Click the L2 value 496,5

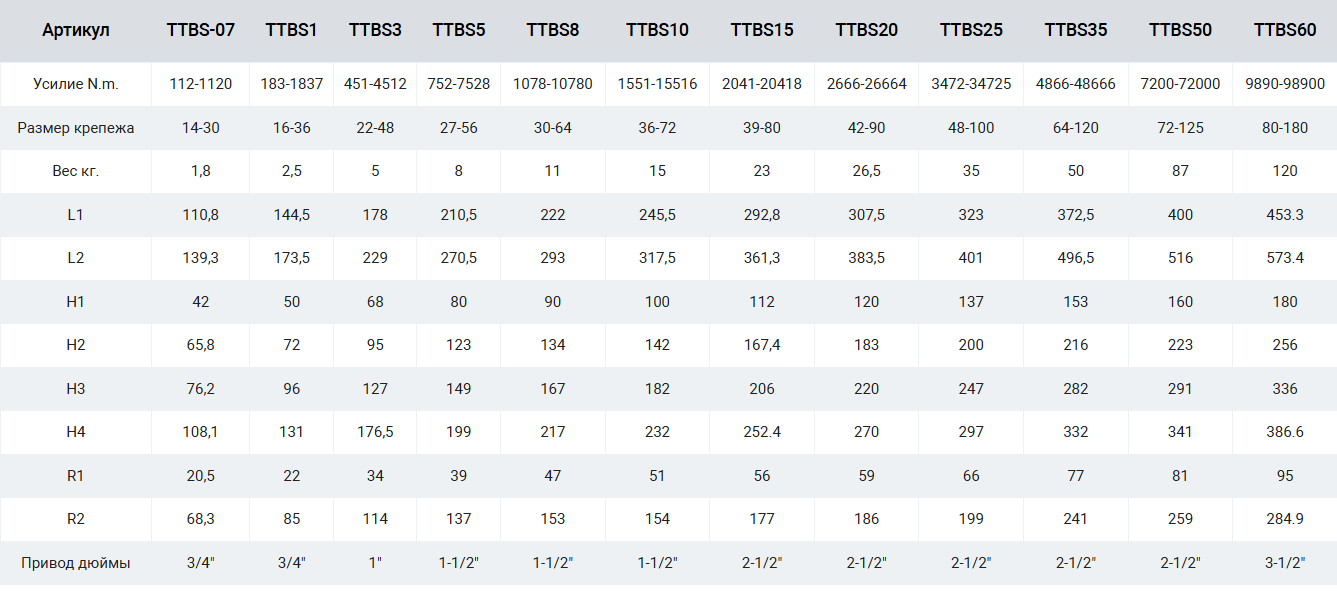1075,258
